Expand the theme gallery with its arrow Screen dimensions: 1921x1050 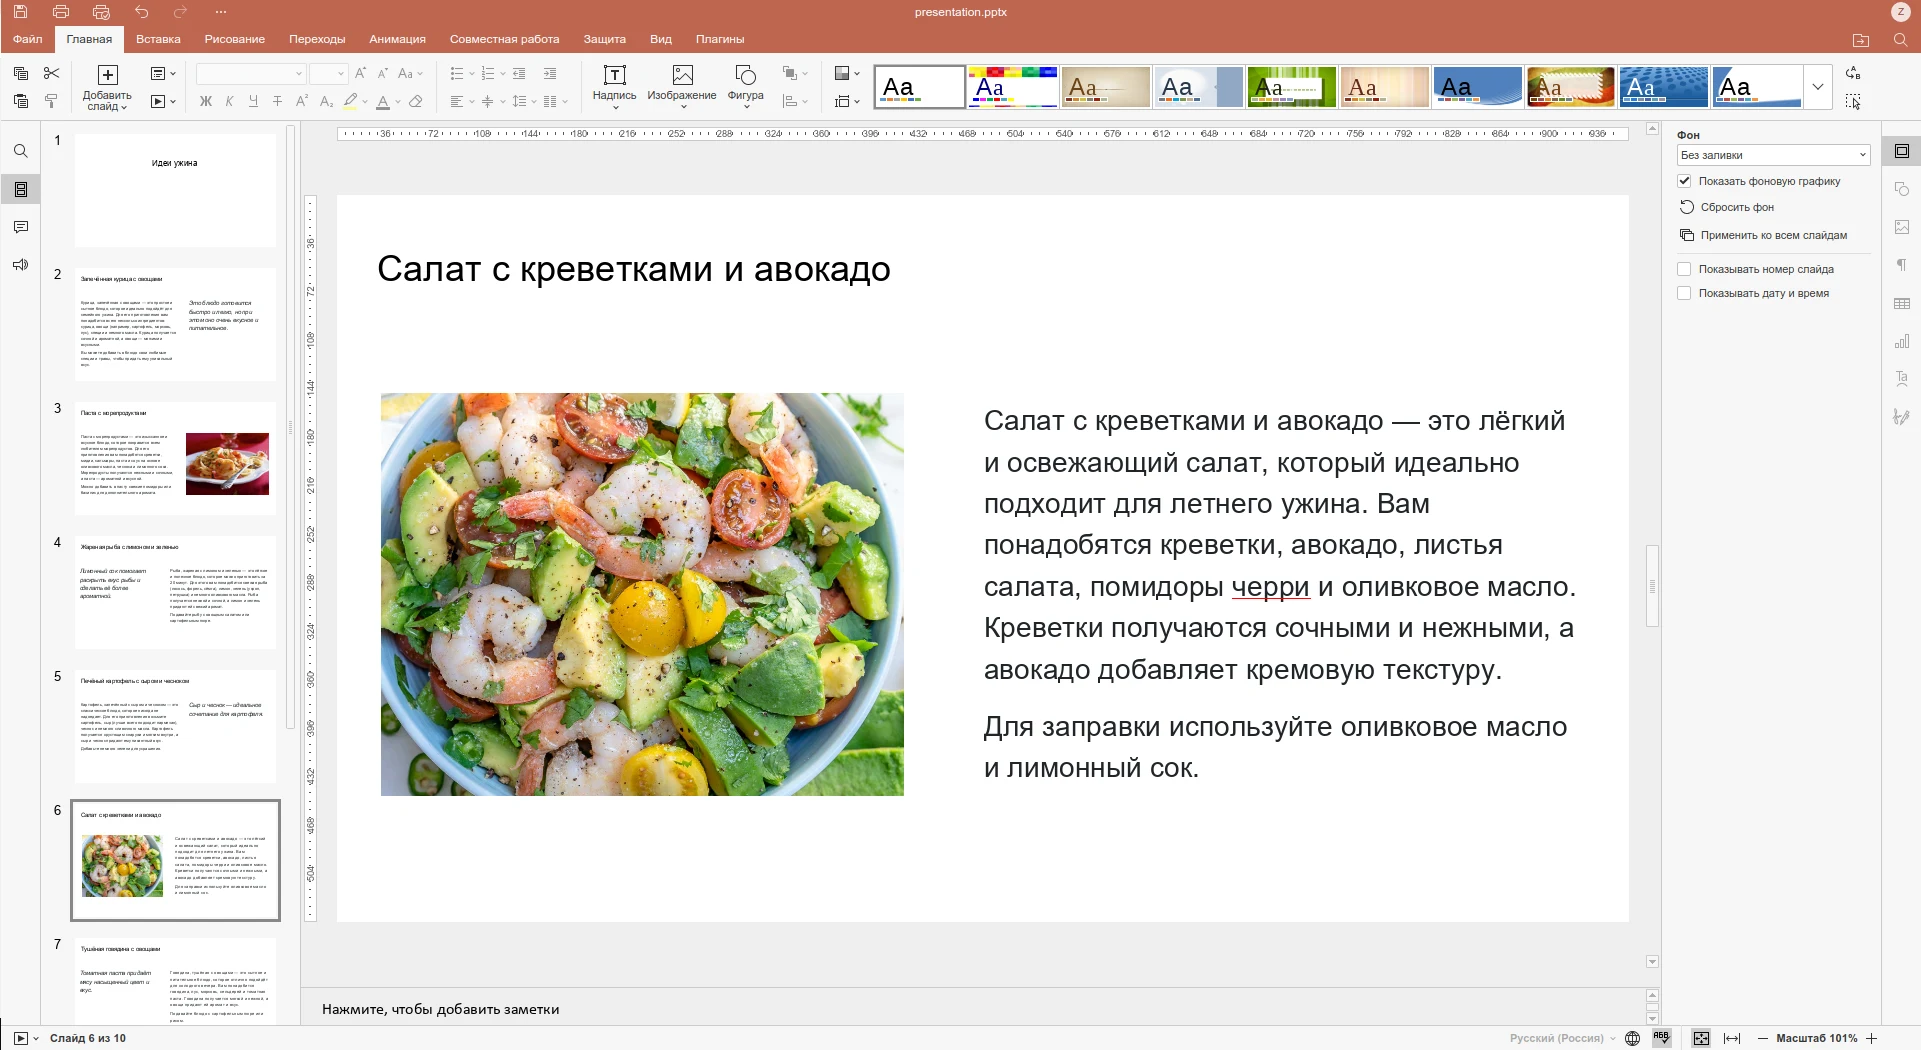pyautogui.click(x=1817, y=86)
